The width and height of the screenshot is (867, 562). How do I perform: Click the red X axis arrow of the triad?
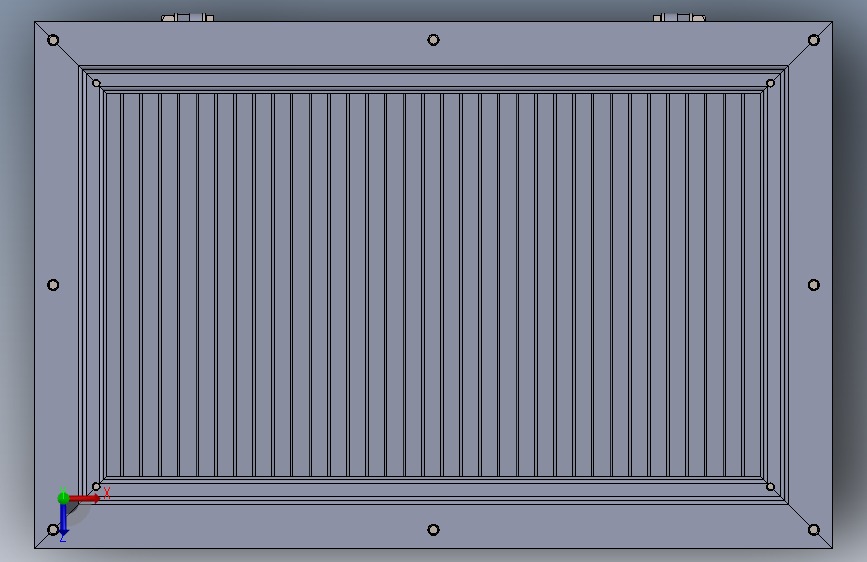[x=84, y=498]
